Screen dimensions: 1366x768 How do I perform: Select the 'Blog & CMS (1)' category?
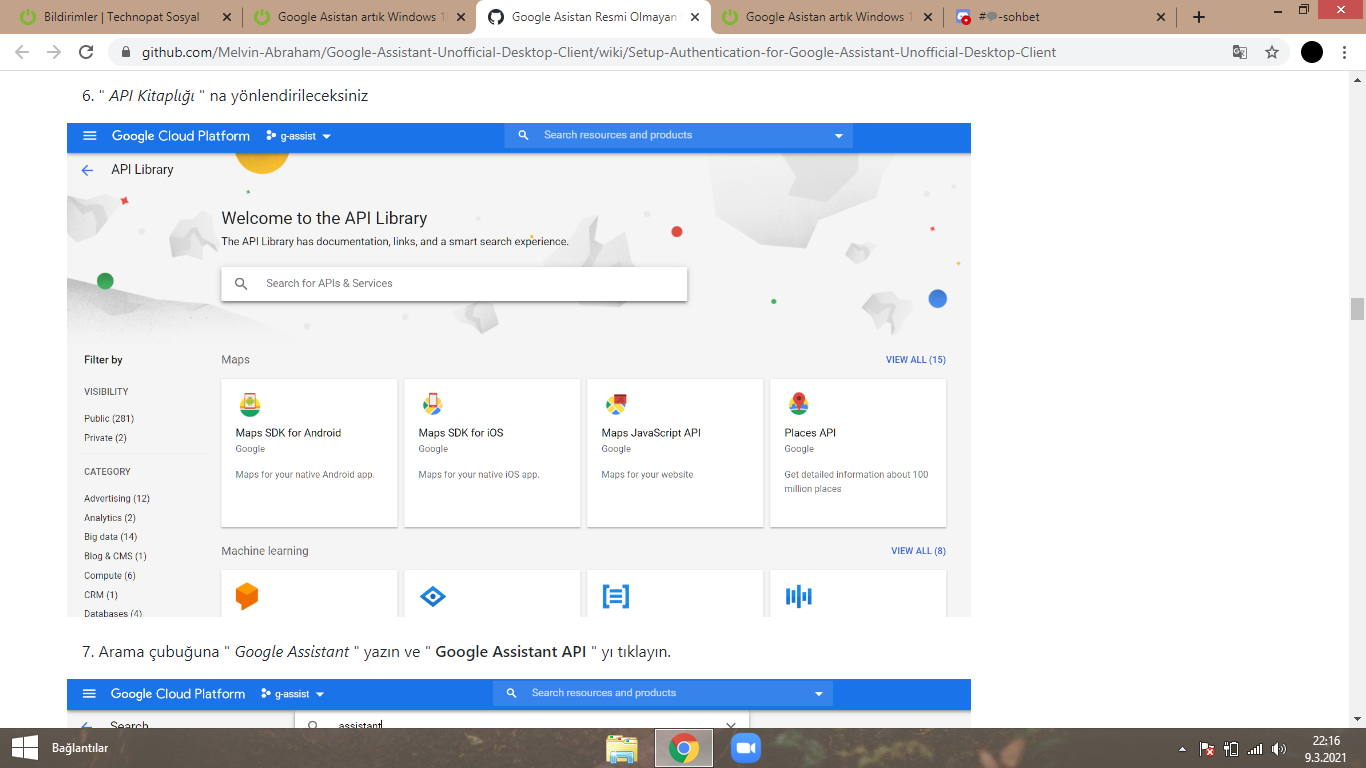115,556
